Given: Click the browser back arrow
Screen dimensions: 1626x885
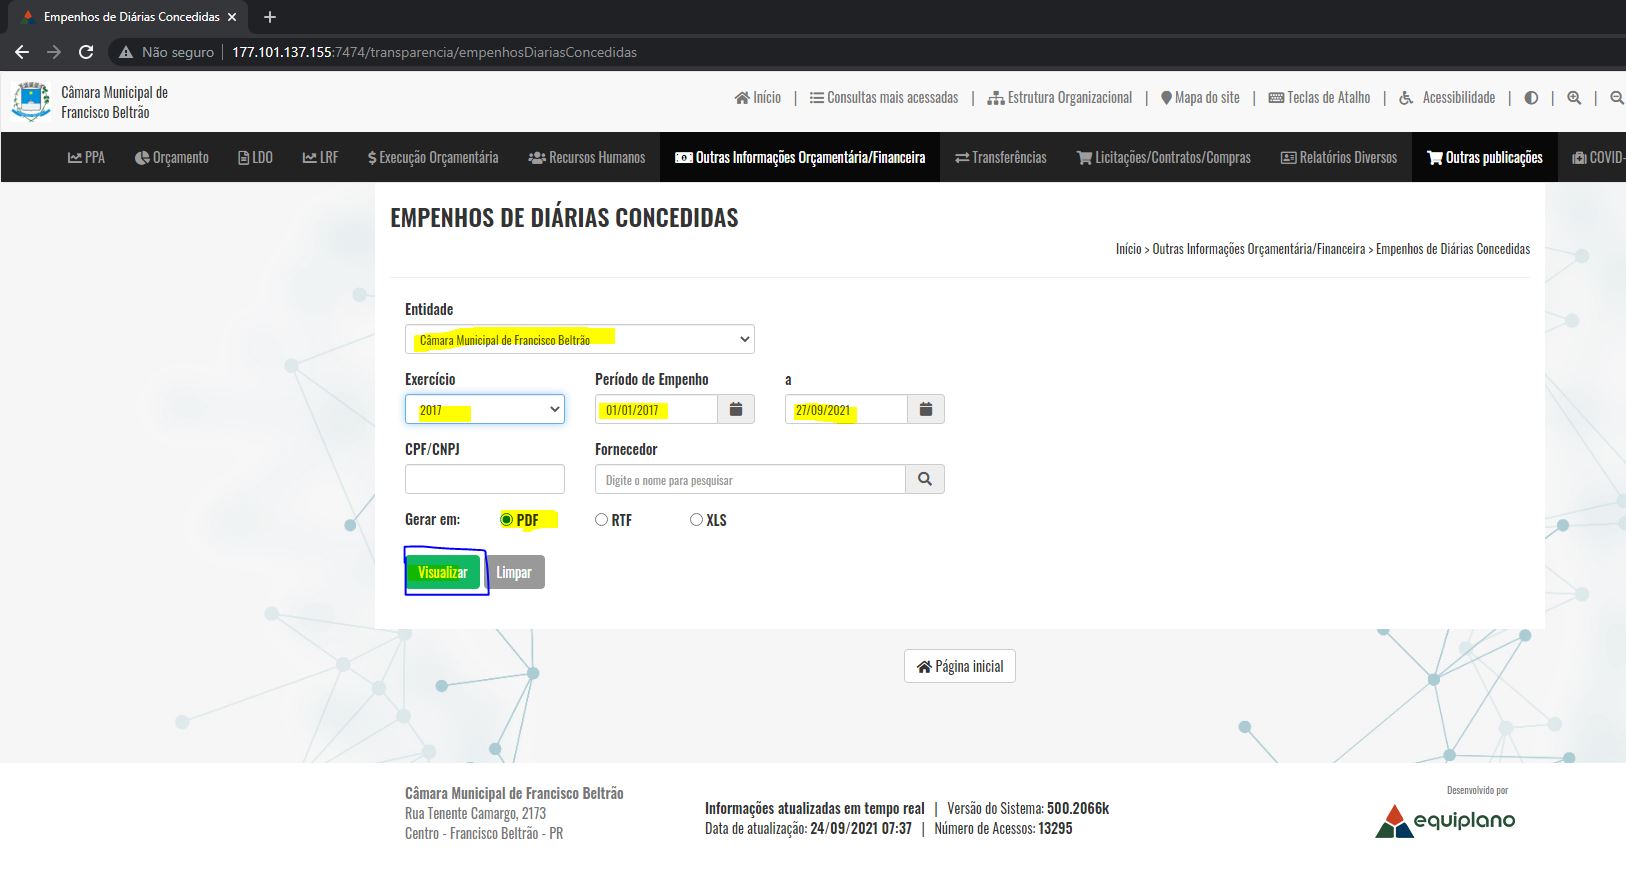Looking at the screenshot, I should [x=22, y=52].
